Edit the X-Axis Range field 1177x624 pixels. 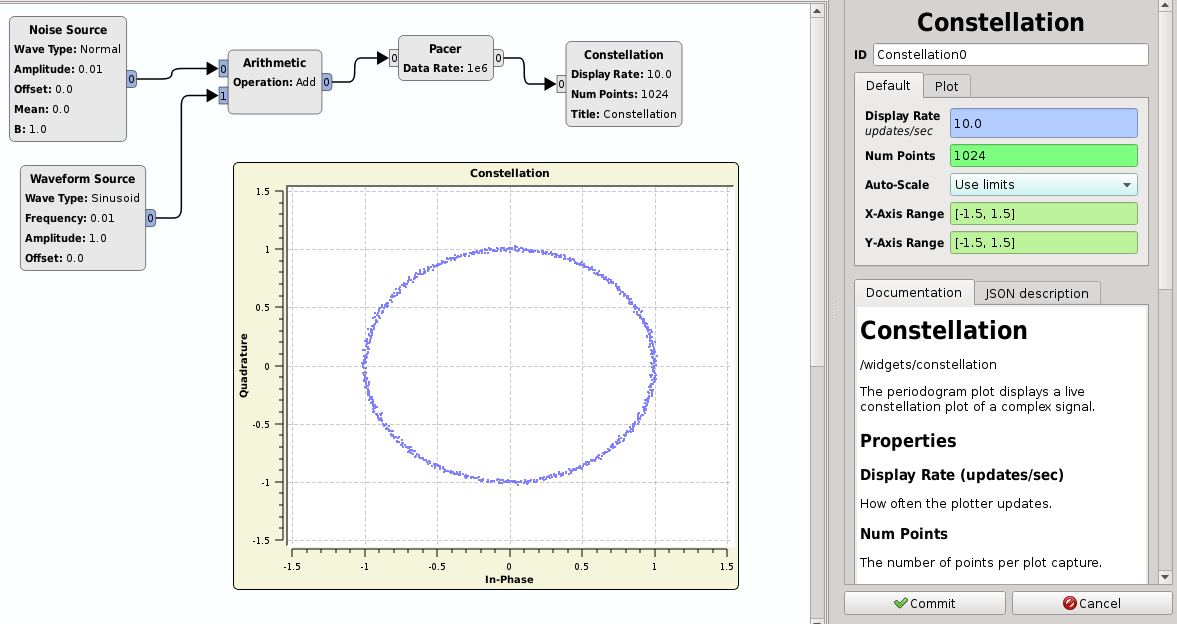(x=1043, y=214)
